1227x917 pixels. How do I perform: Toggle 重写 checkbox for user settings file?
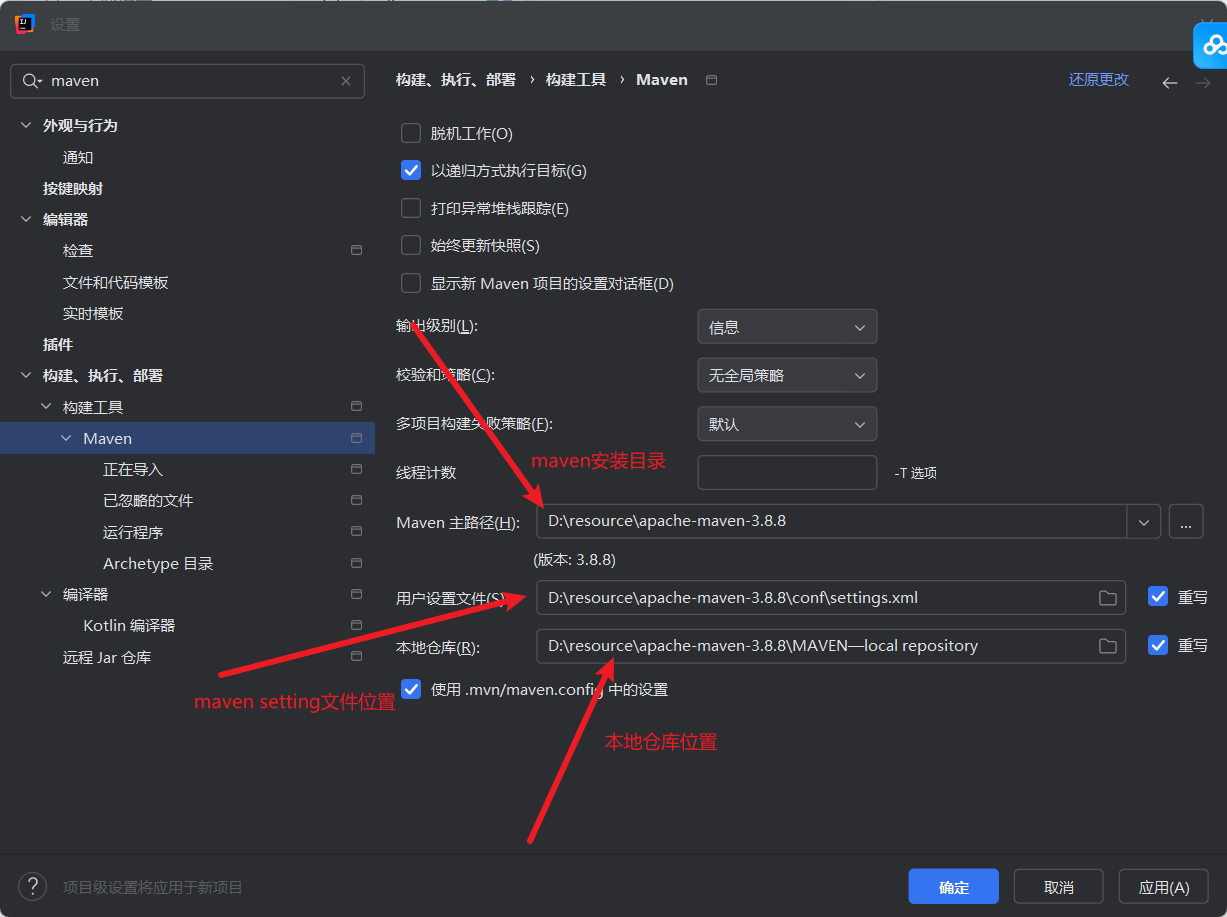click(x=1158, y=597)
